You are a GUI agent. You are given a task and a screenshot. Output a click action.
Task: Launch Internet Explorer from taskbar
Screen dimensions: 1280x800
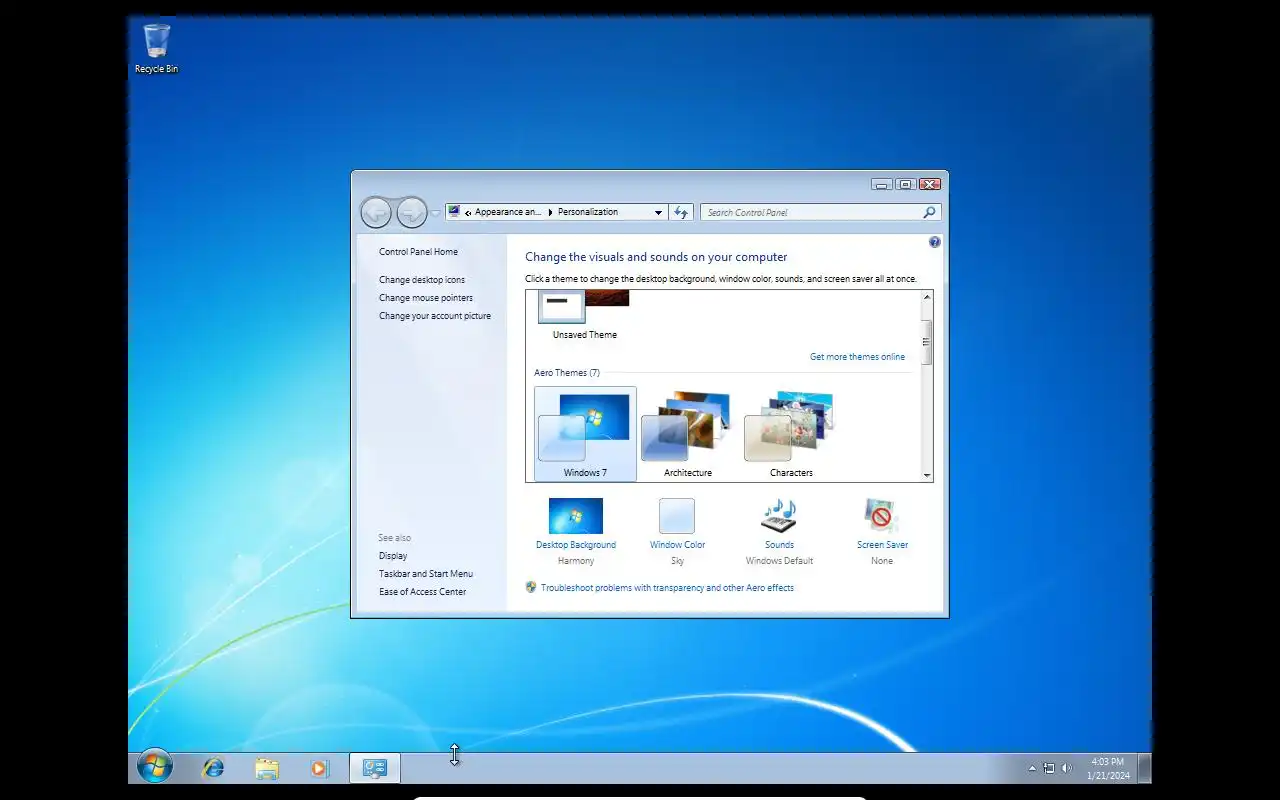coord(213,768)
